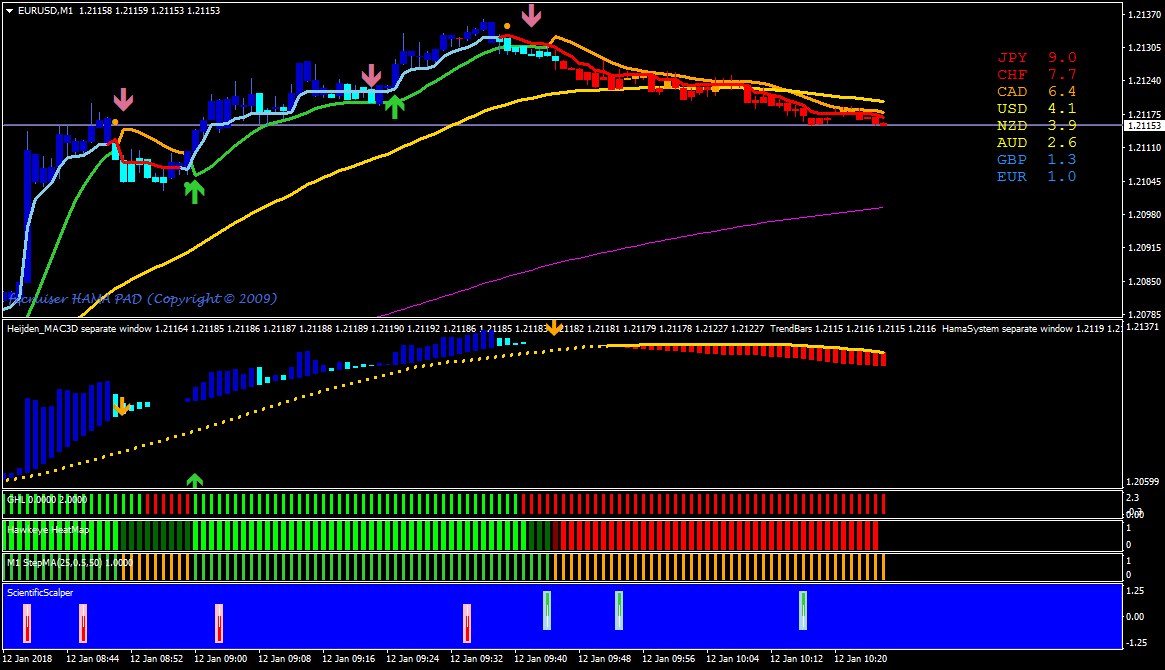Click the 1.21240 price axis label
Viewport: 1165px width, 670px height.
coord(1144,81)
